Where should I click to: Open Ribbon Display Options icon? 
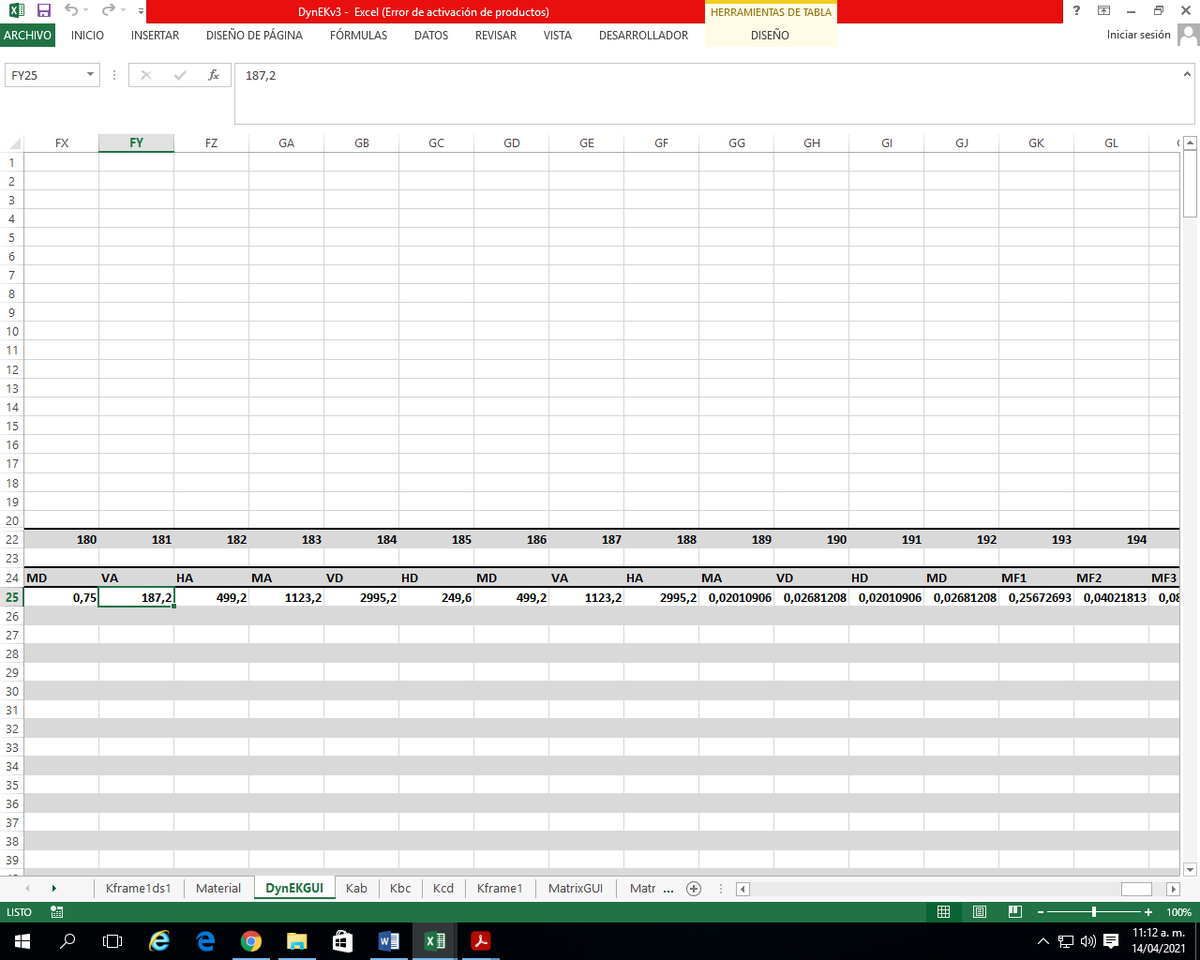click(x=1103, y=11)
